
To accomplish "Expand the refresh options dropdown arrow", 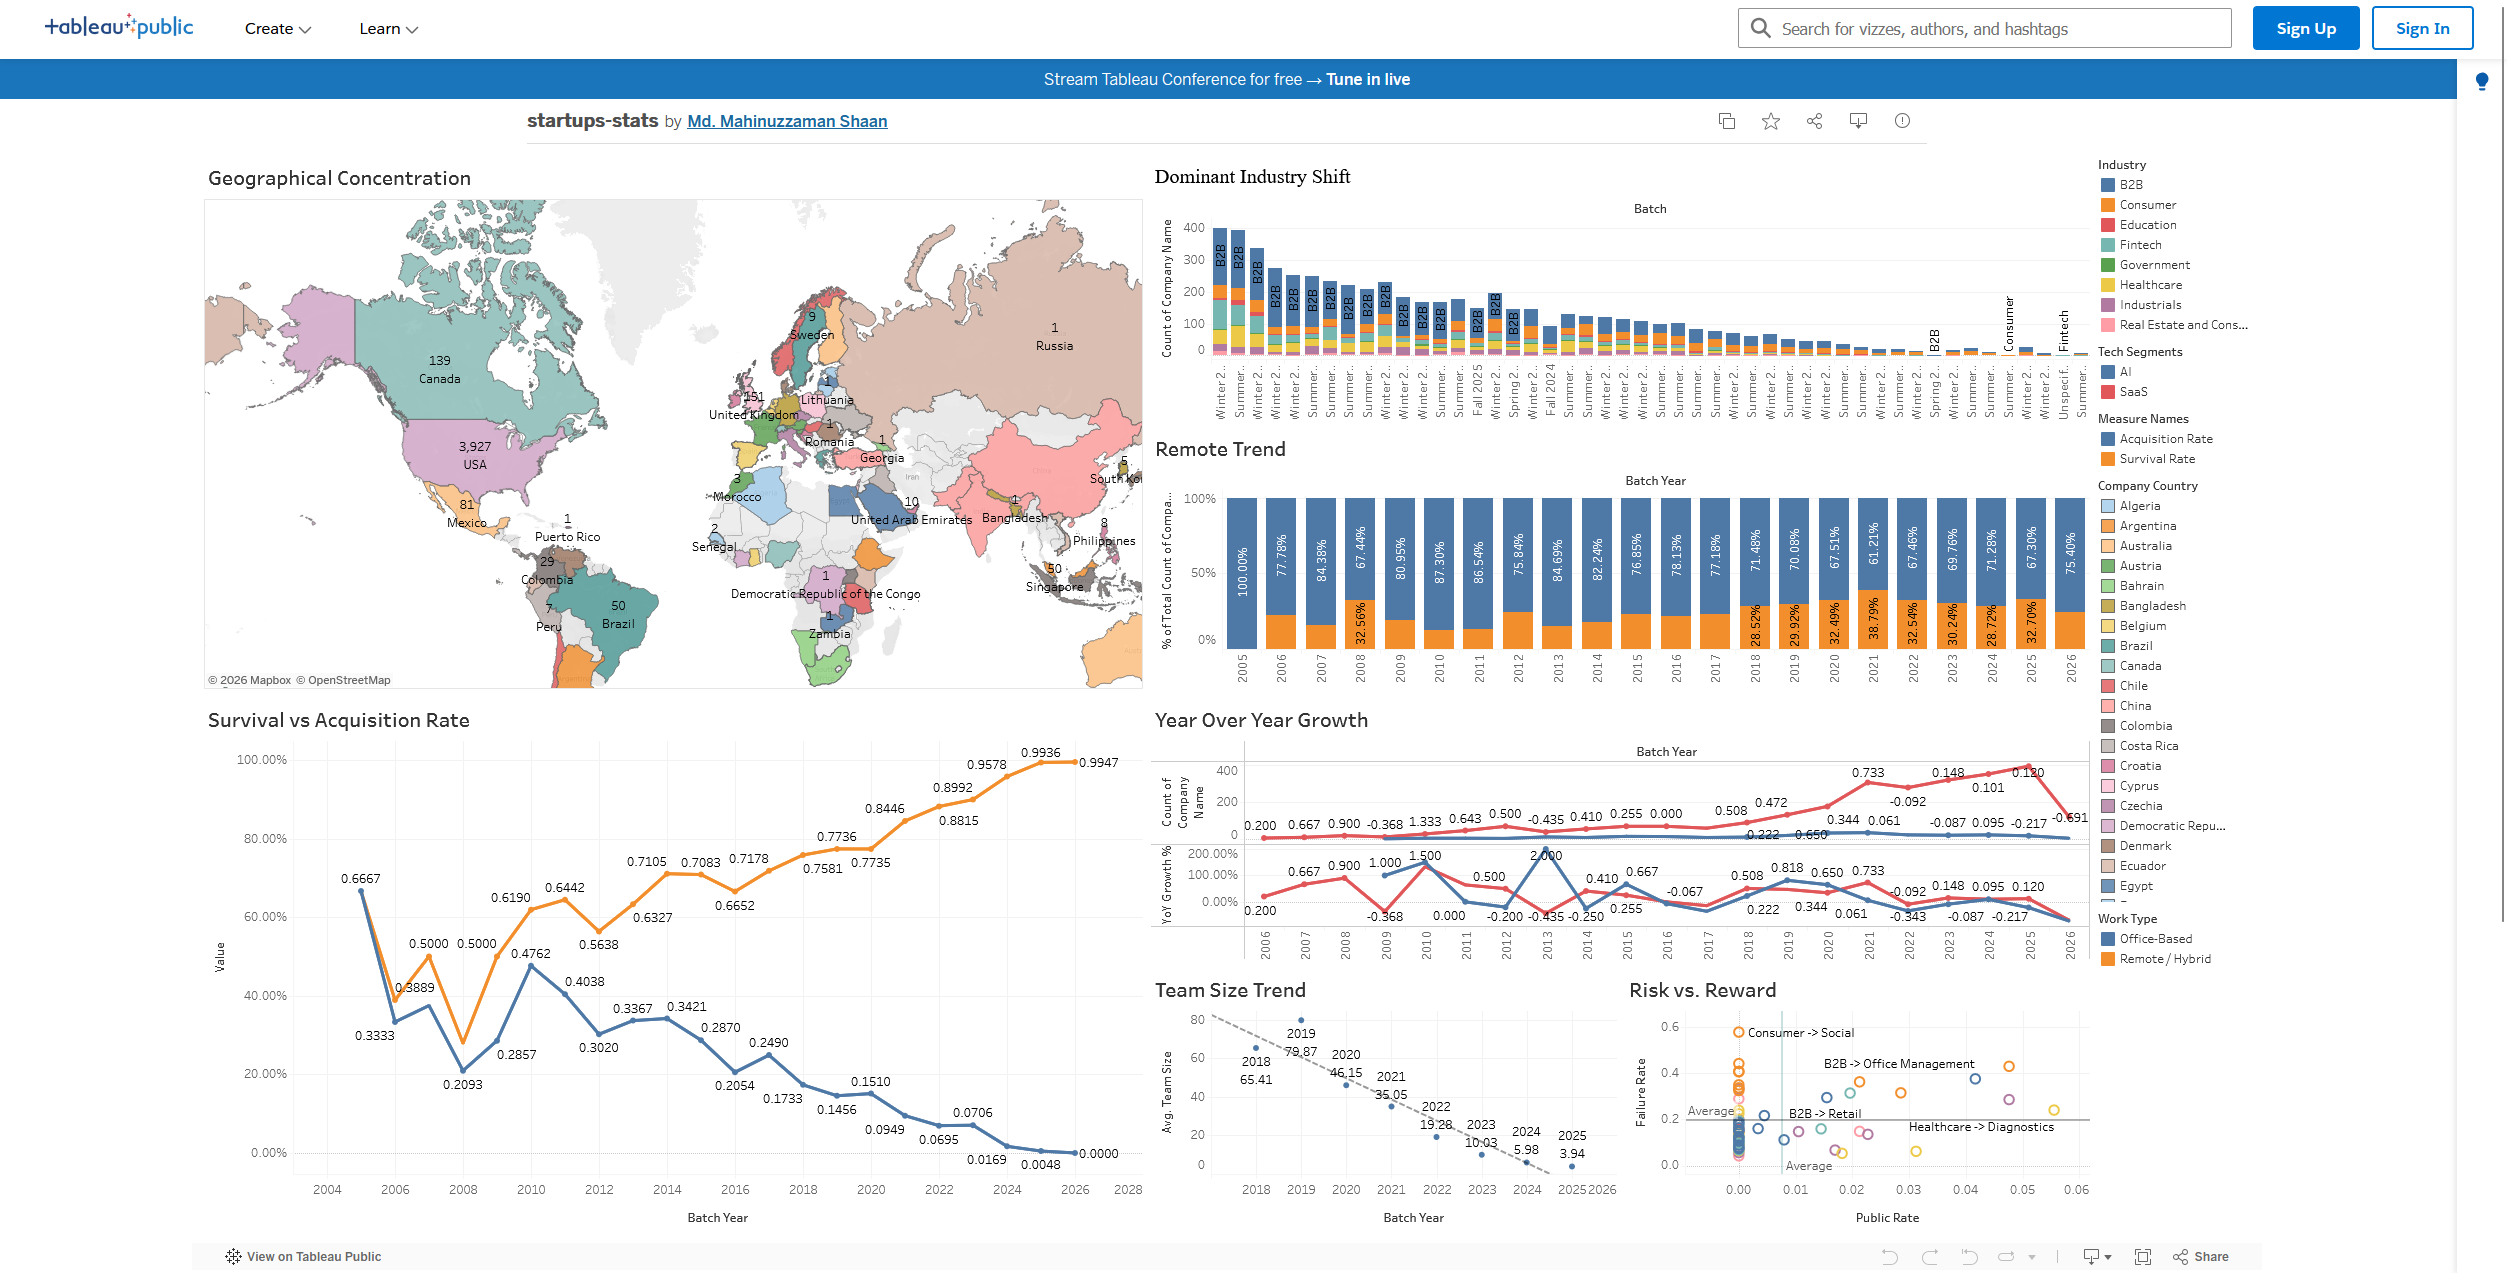I will coord(2032,1258).
